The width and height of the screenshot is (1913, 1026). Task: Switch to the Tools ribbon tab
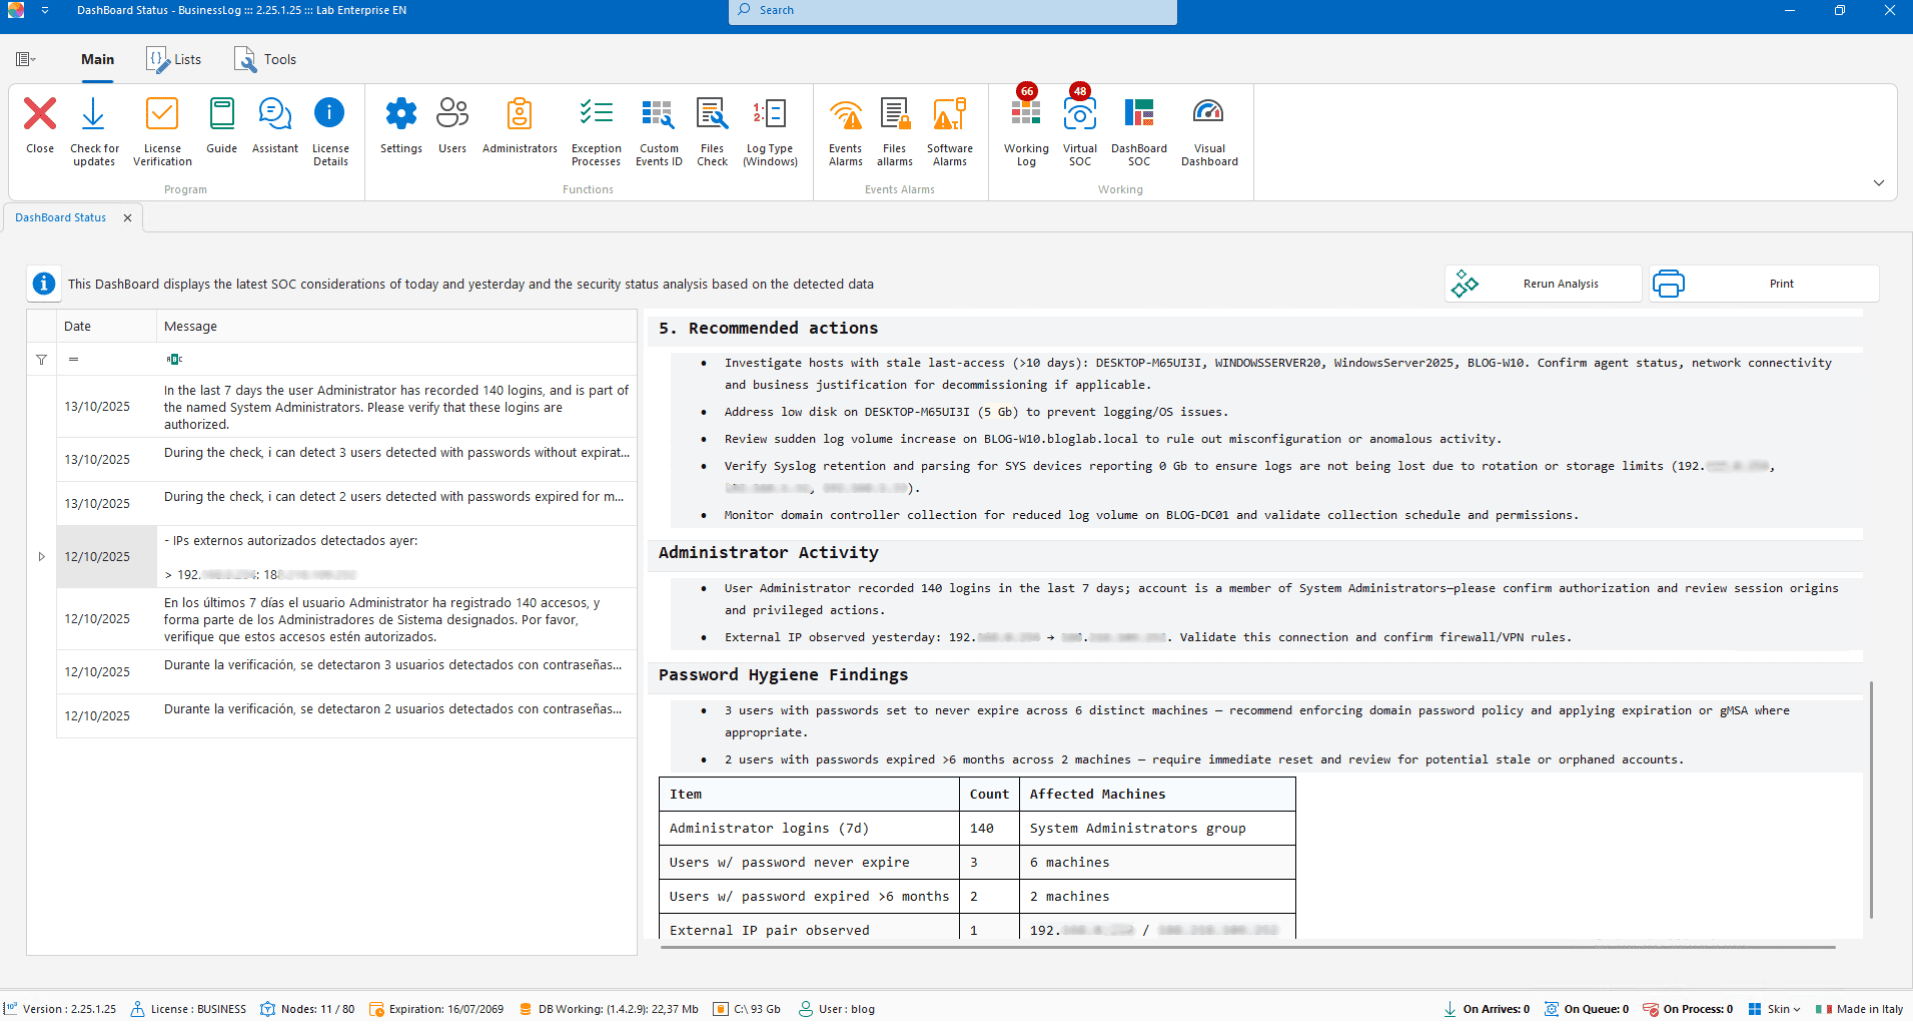click(x=266, y=60)
